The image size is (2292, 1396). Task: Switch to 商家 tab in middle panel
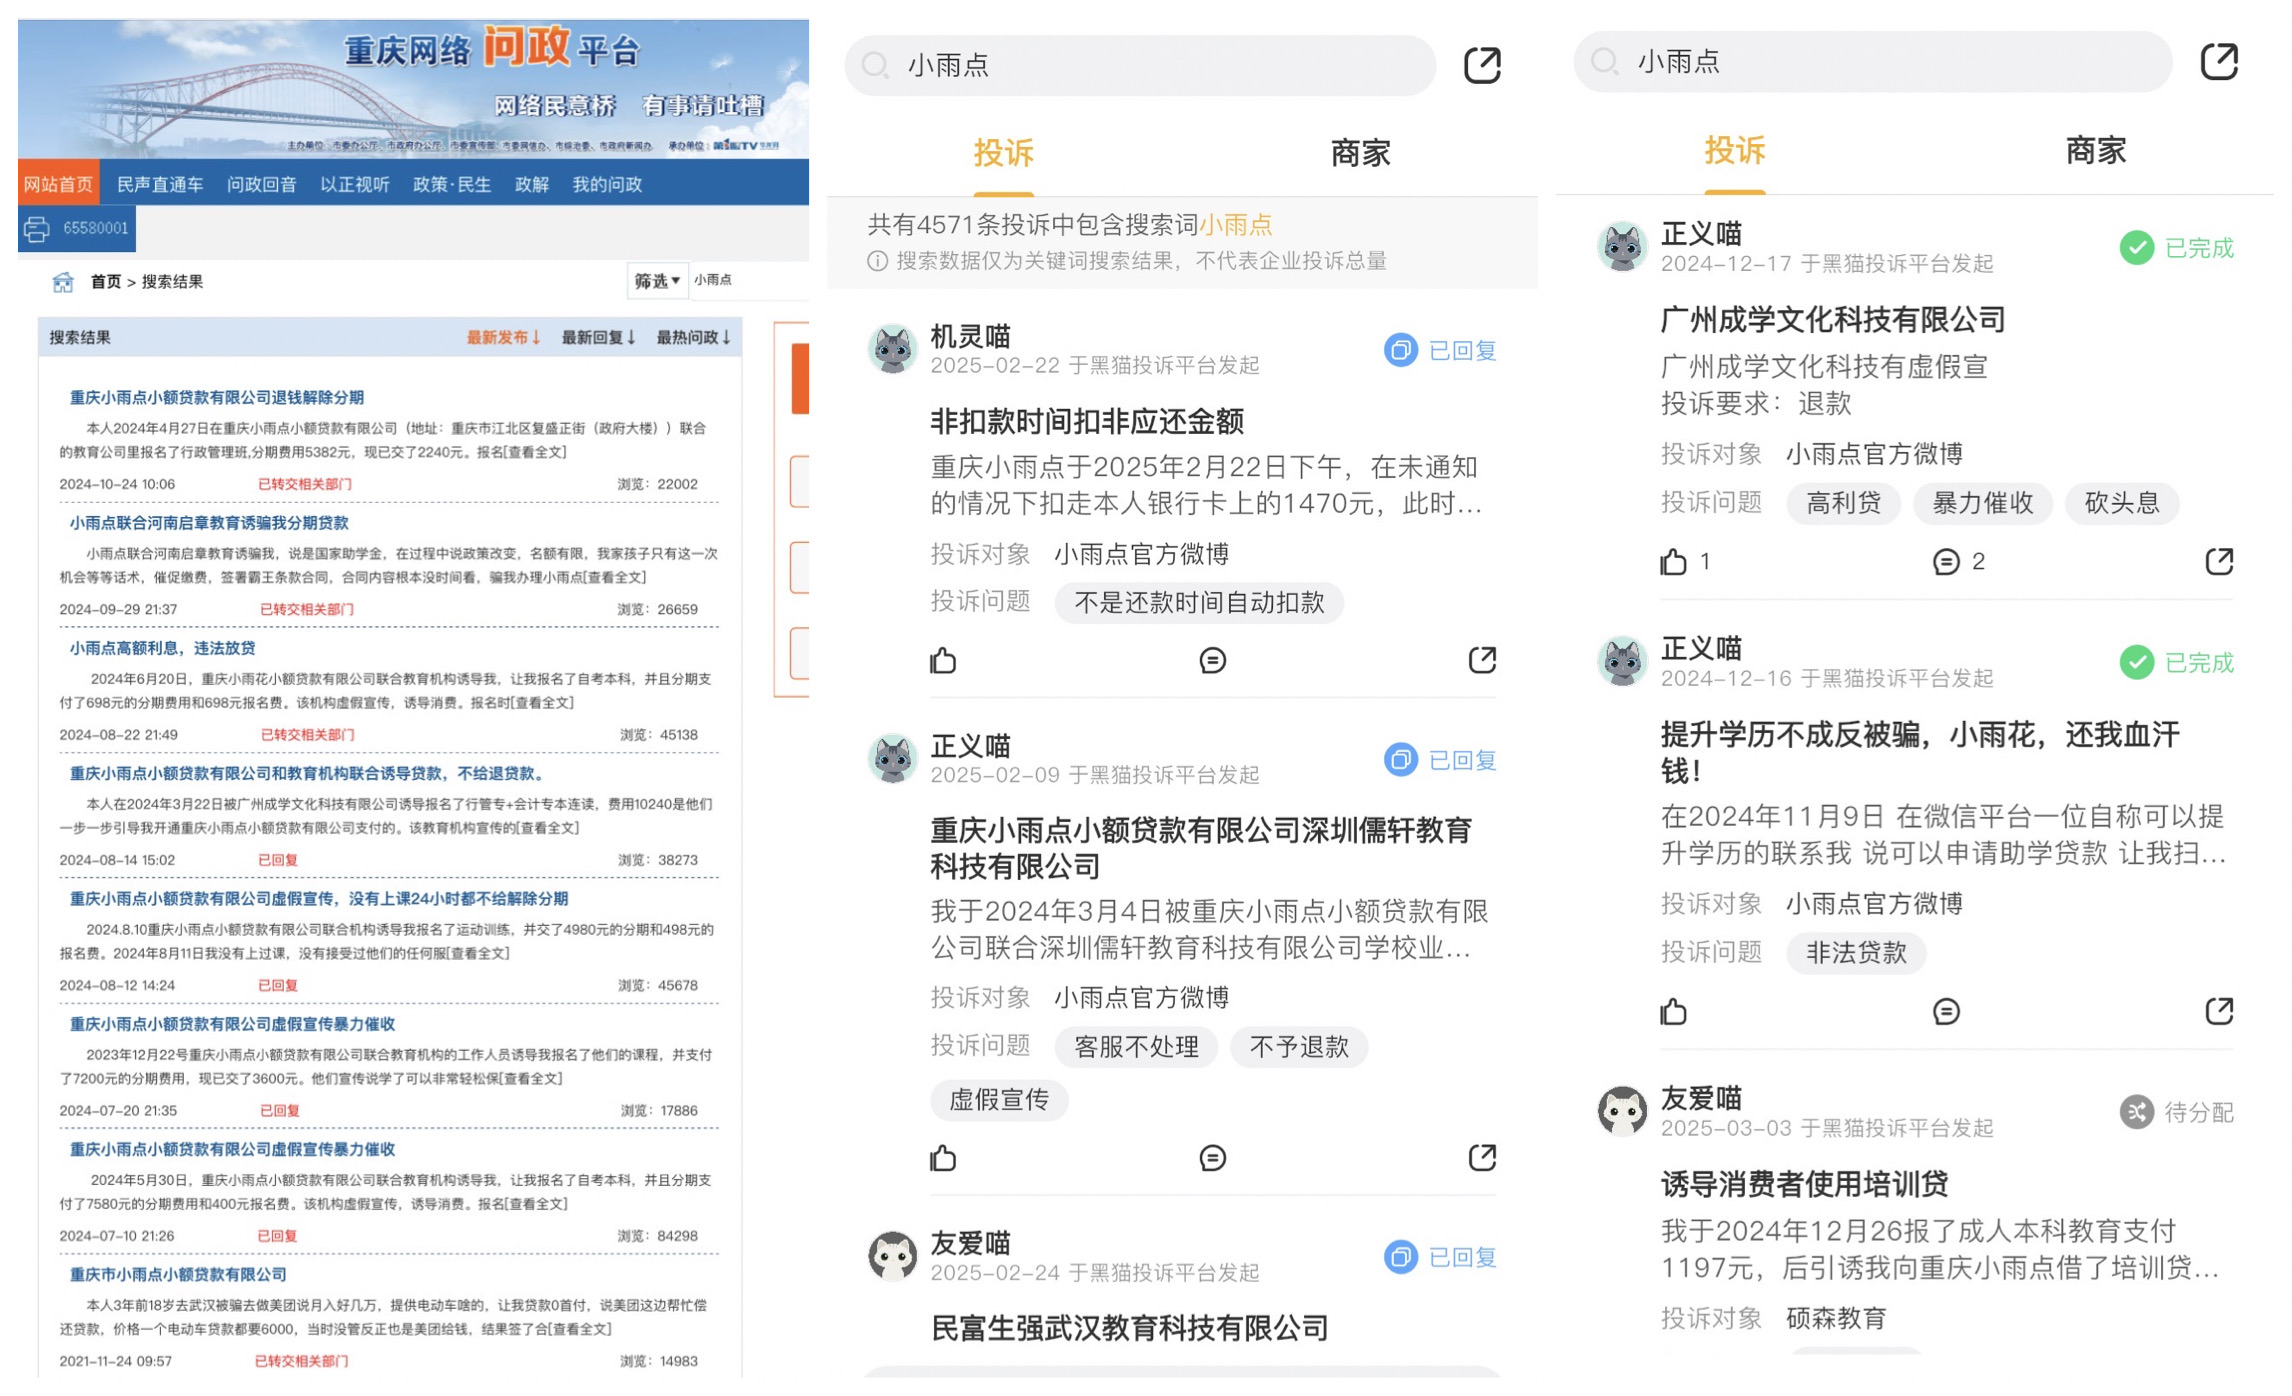(1359, 153)
